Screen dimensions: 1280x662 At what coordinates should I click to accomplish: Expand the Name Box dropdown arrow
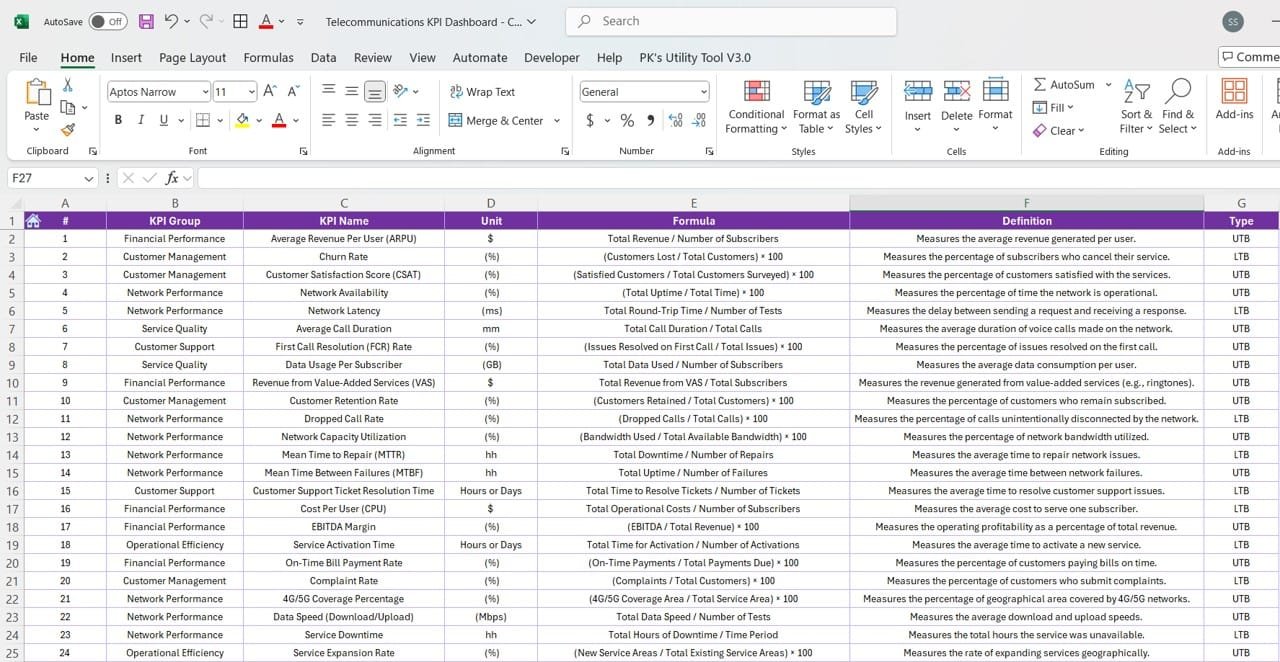[89, 178]
